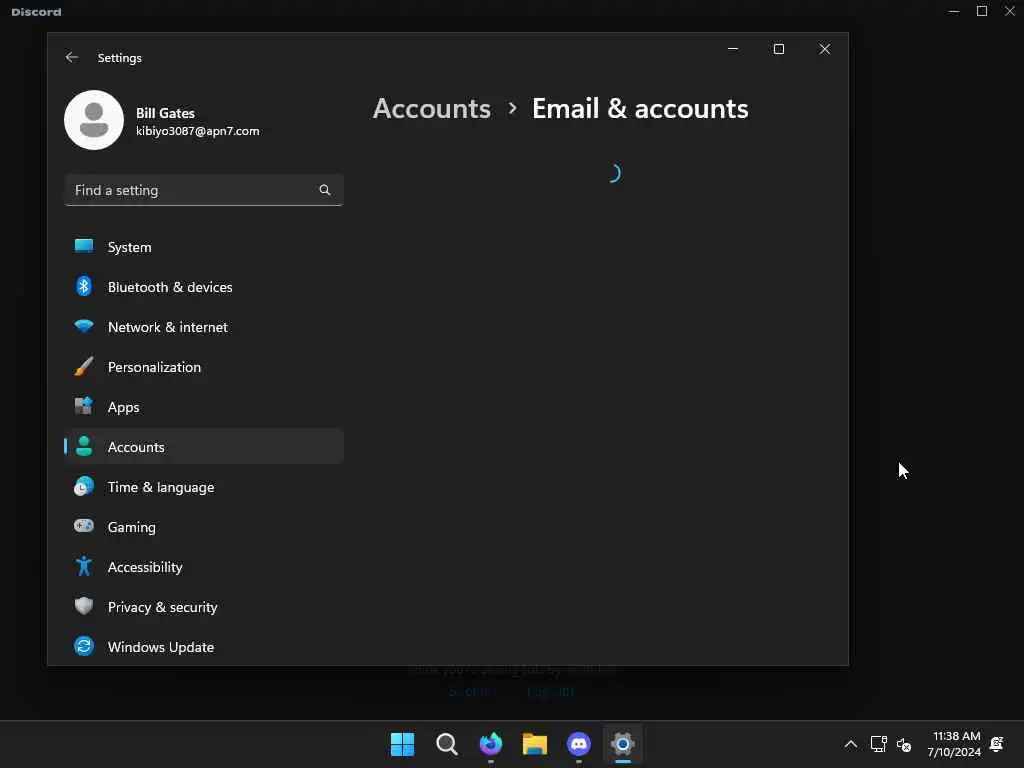
Task: Open System settings
Action: [204, 247]
